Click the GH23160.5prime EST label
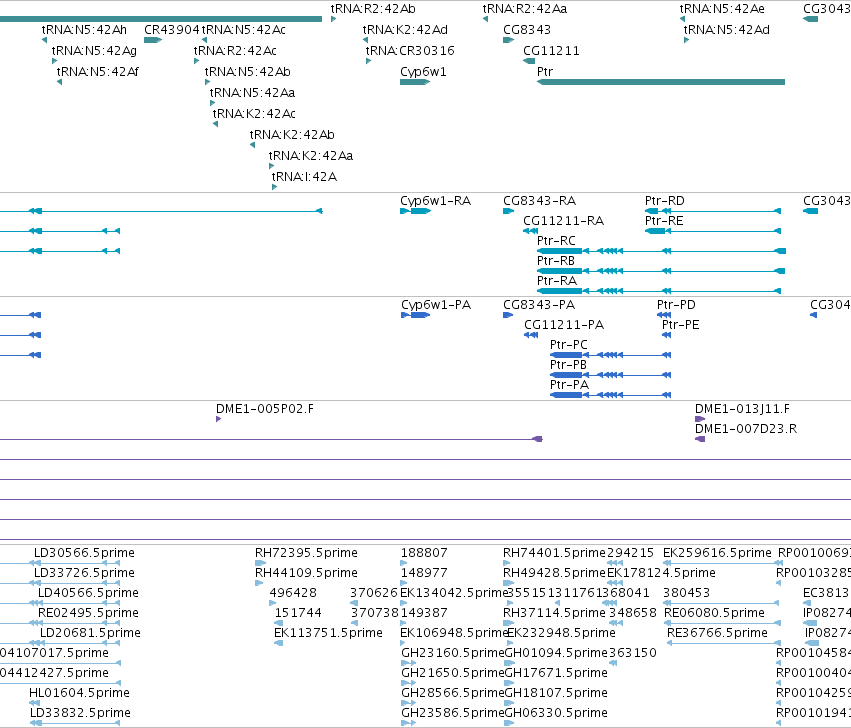Viewport: 851px width, 728px height. coord(453,653)
